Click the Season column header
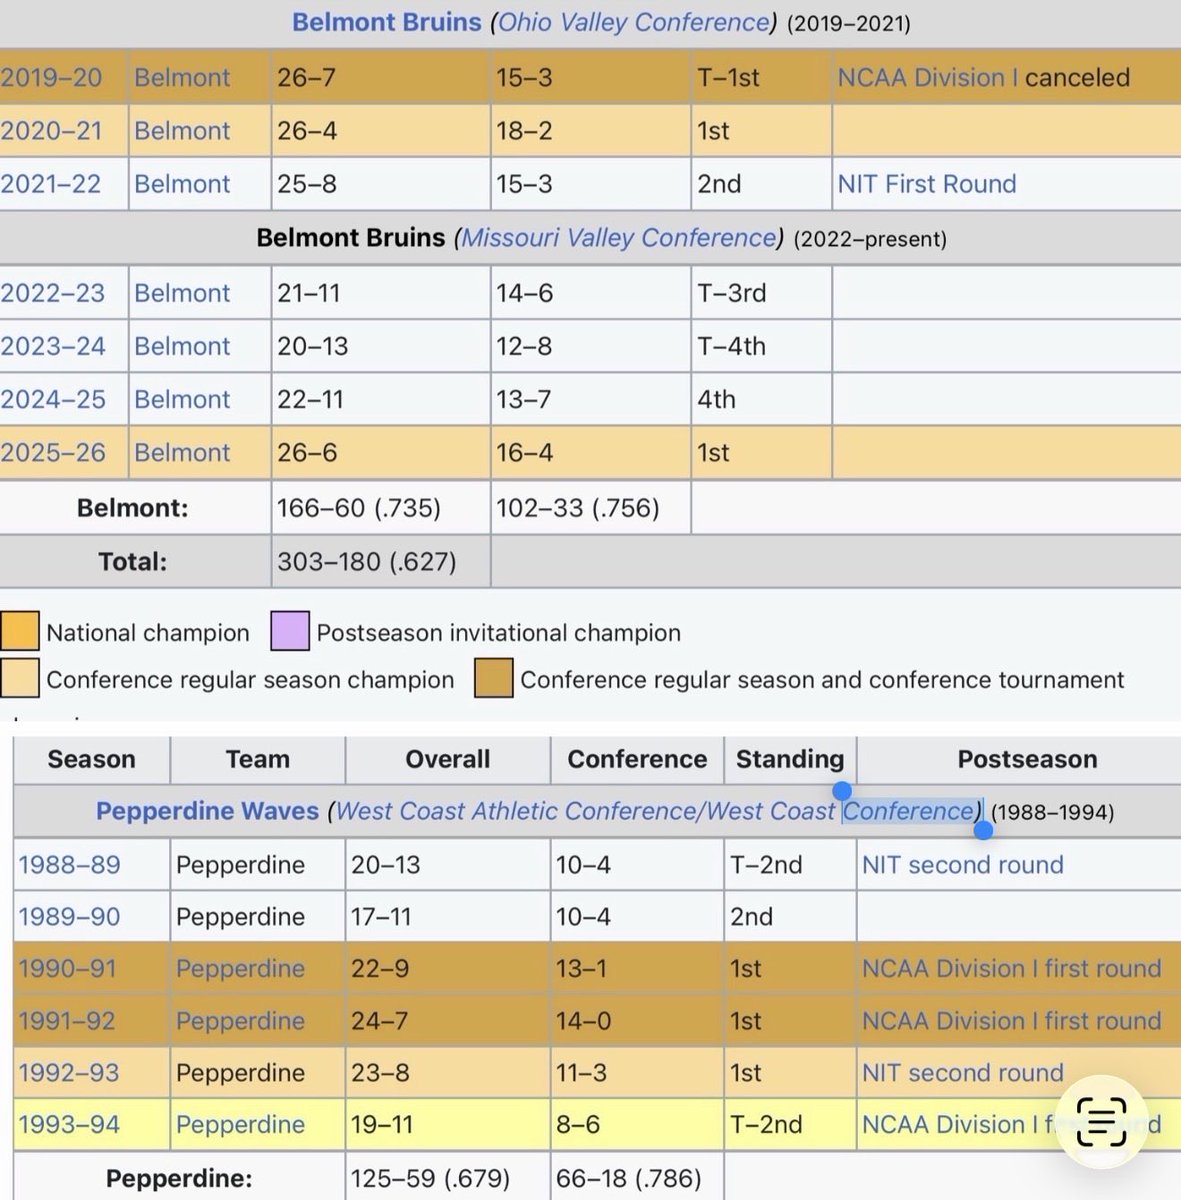The height and width of the screenshot is (1200, 1181). [x=91, y=759]
